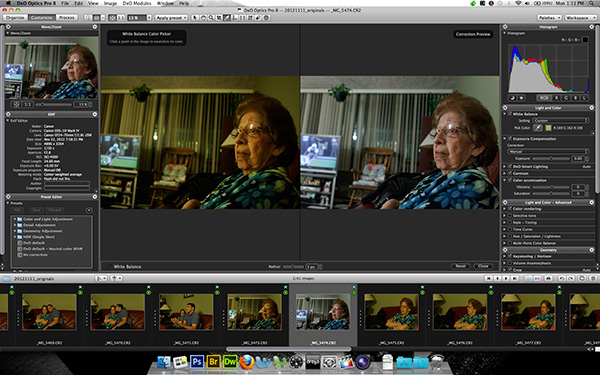The image size is (600, 375).
Task: Toggle the DxO Smart Lighting checkbox
Action: (510, 166)
